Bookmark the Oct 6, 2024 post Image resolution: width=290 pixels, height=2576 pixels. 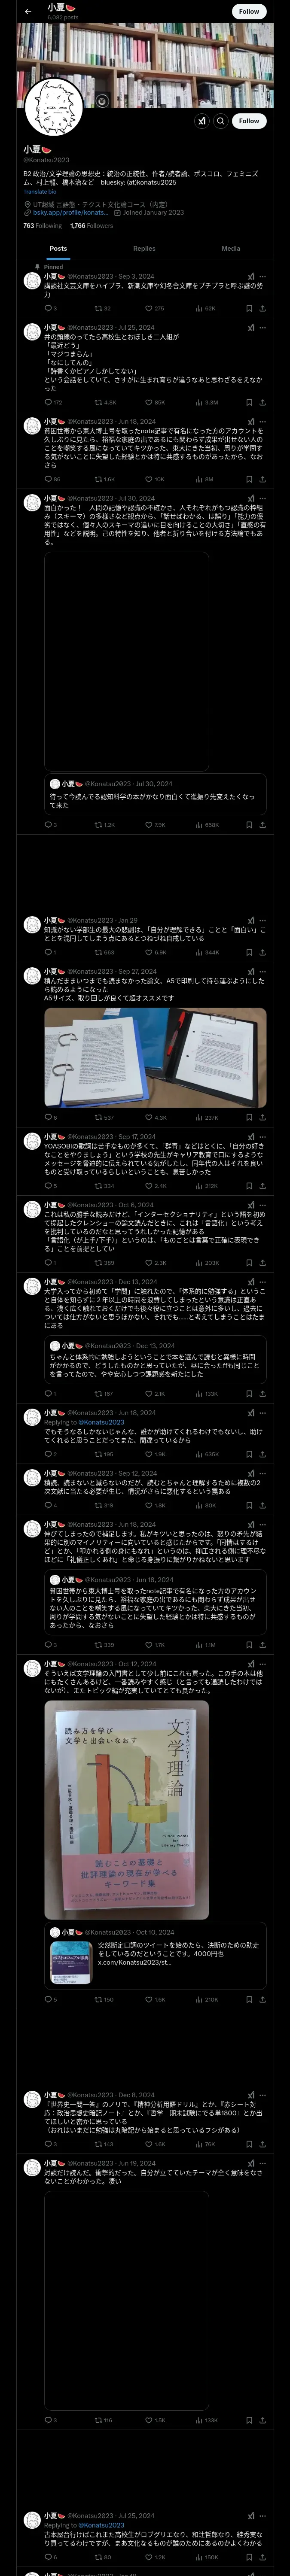pyautogui.click(x=249, y=1263)
